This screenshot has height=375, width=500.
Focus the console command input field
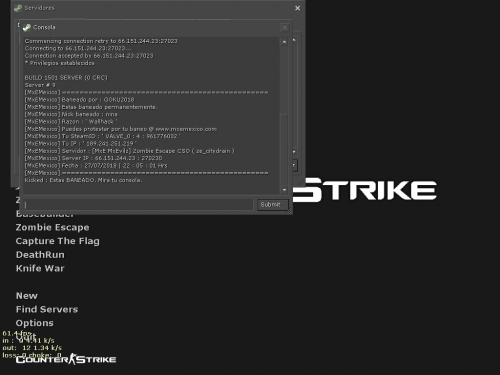click(138, 205)
